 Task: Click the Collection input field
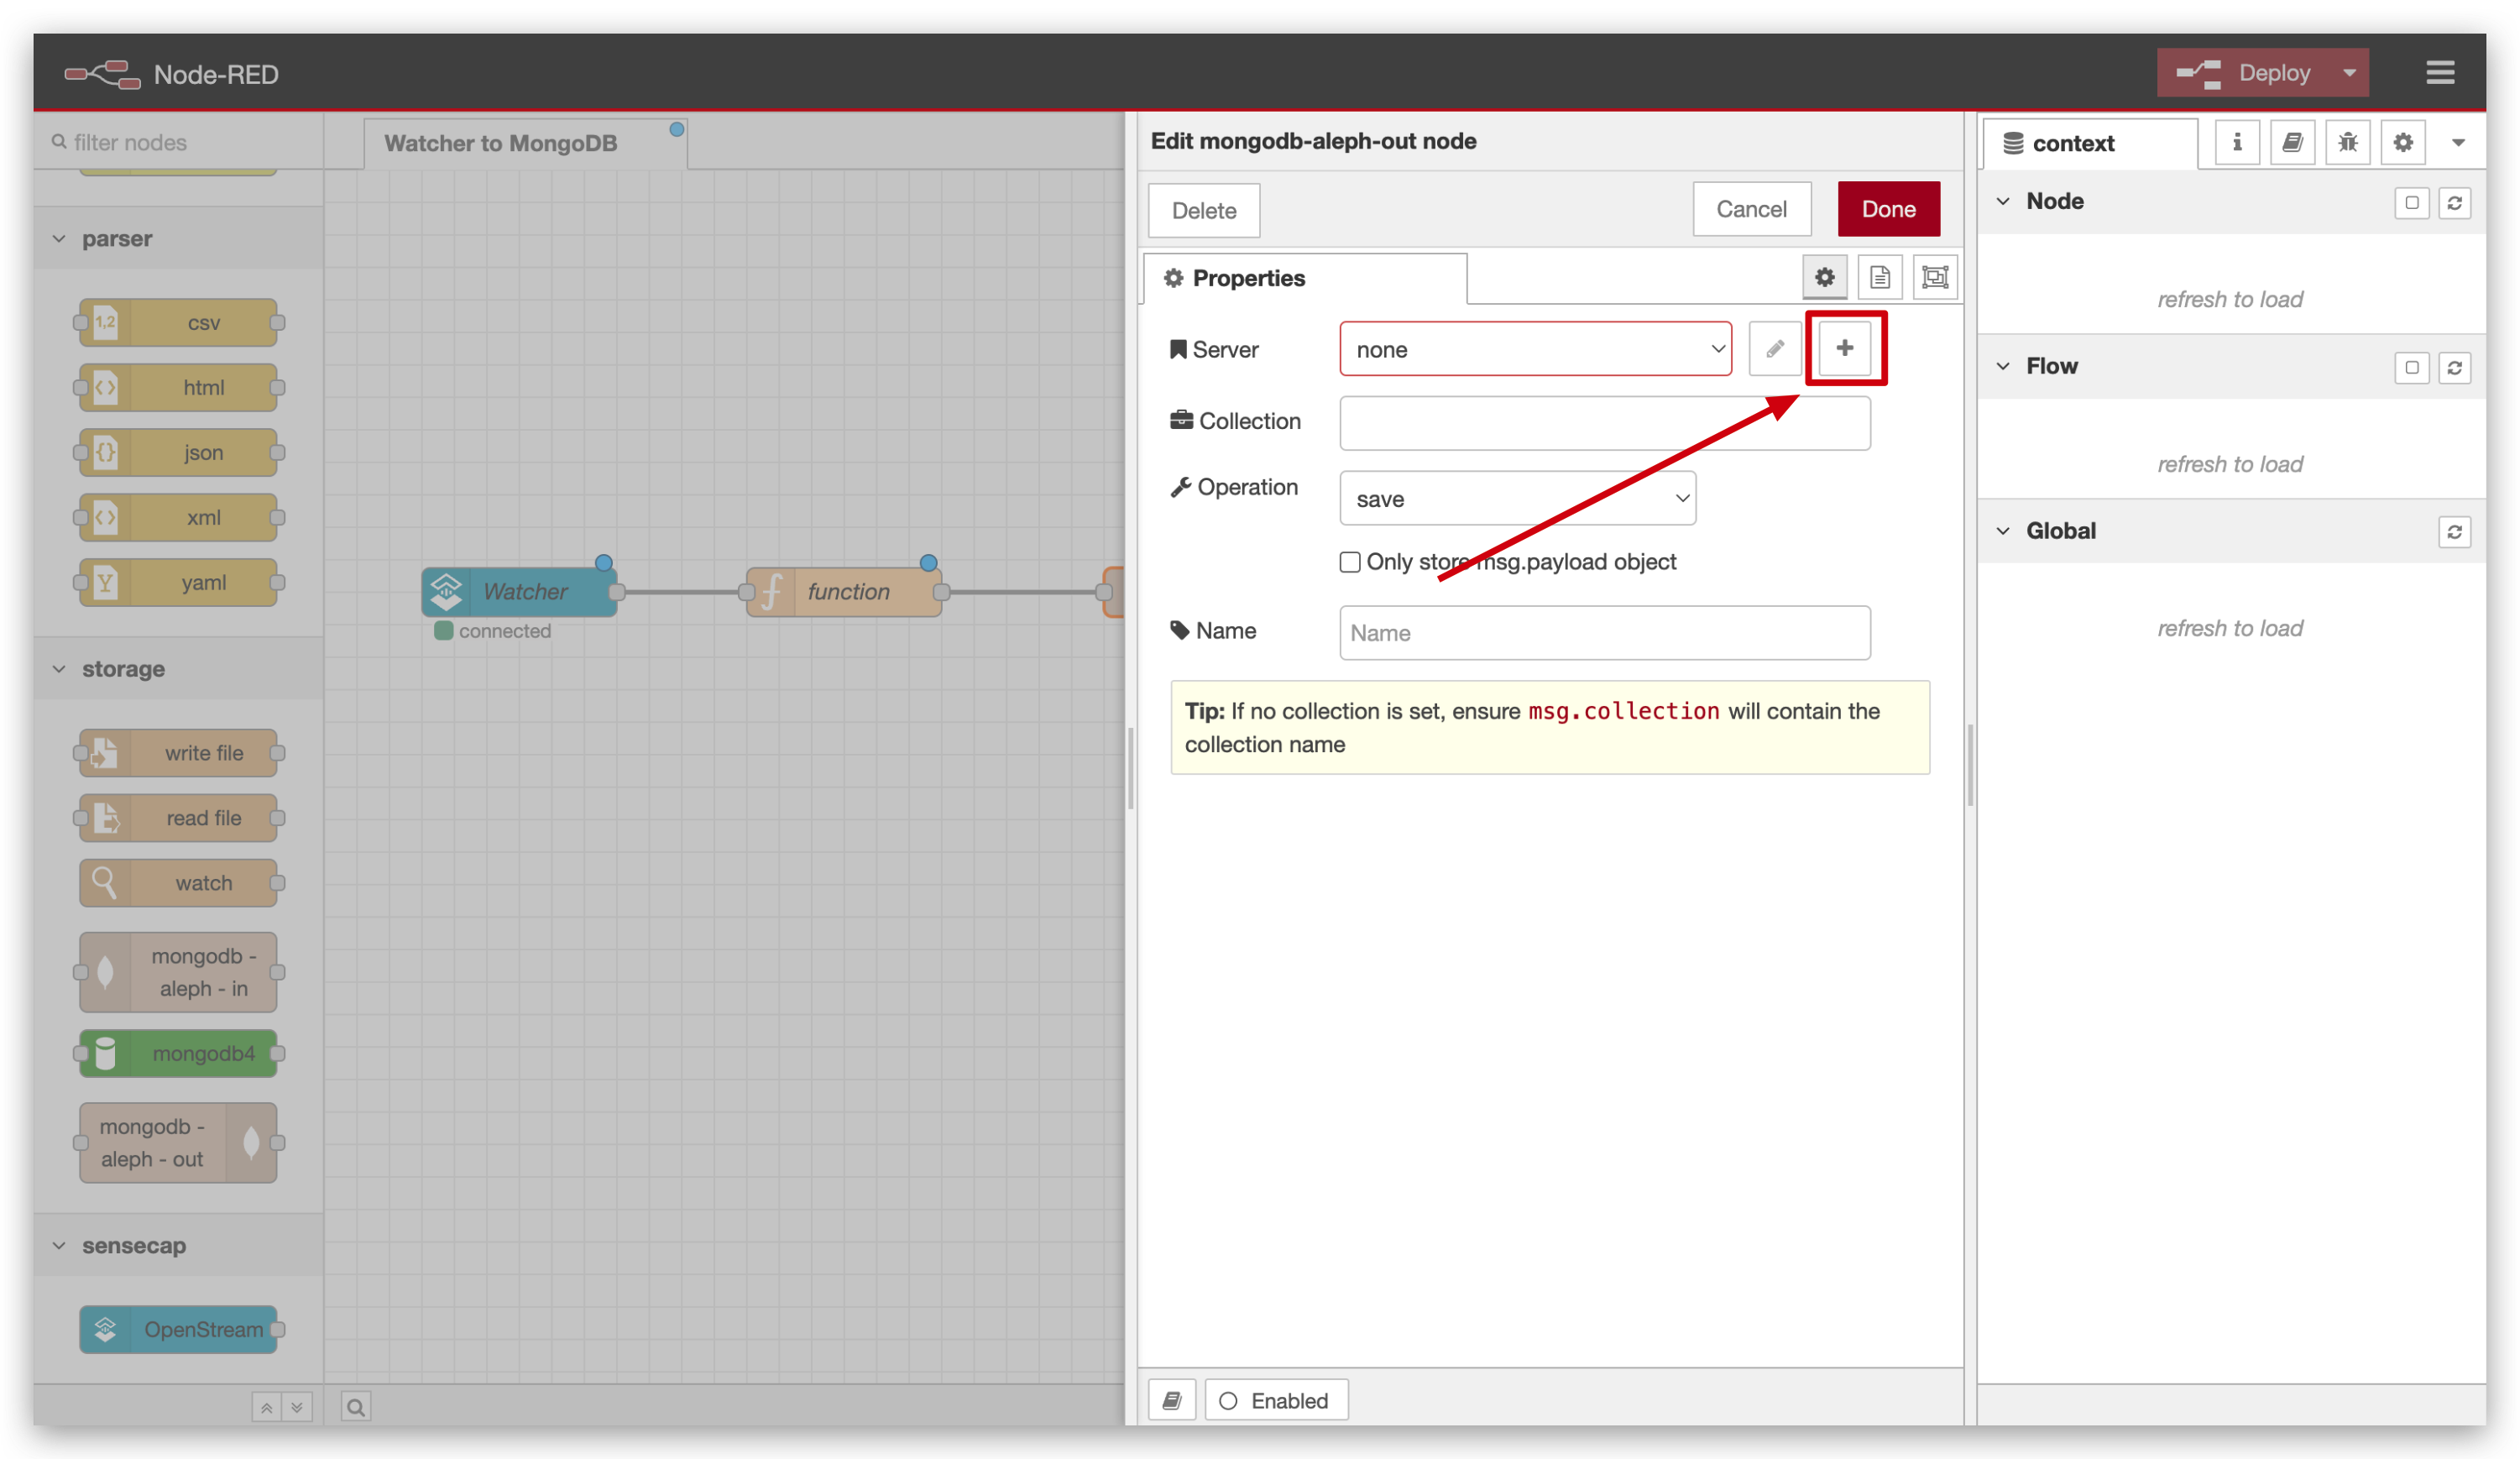(x=1604, y=423)
